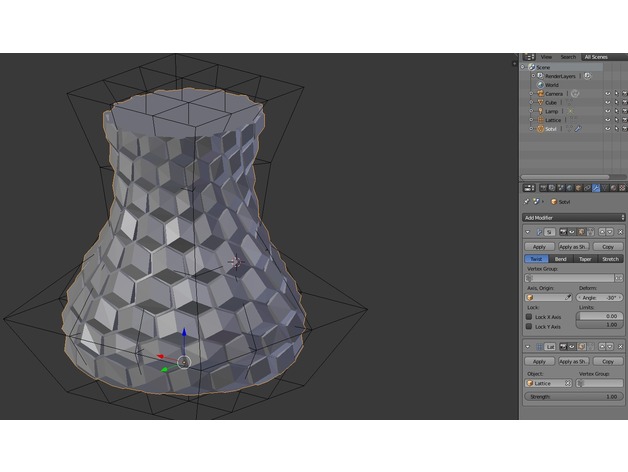Screen dimensions: 628x472
Task: Enable the Lock X Axis checkbox
Action: 529,316
